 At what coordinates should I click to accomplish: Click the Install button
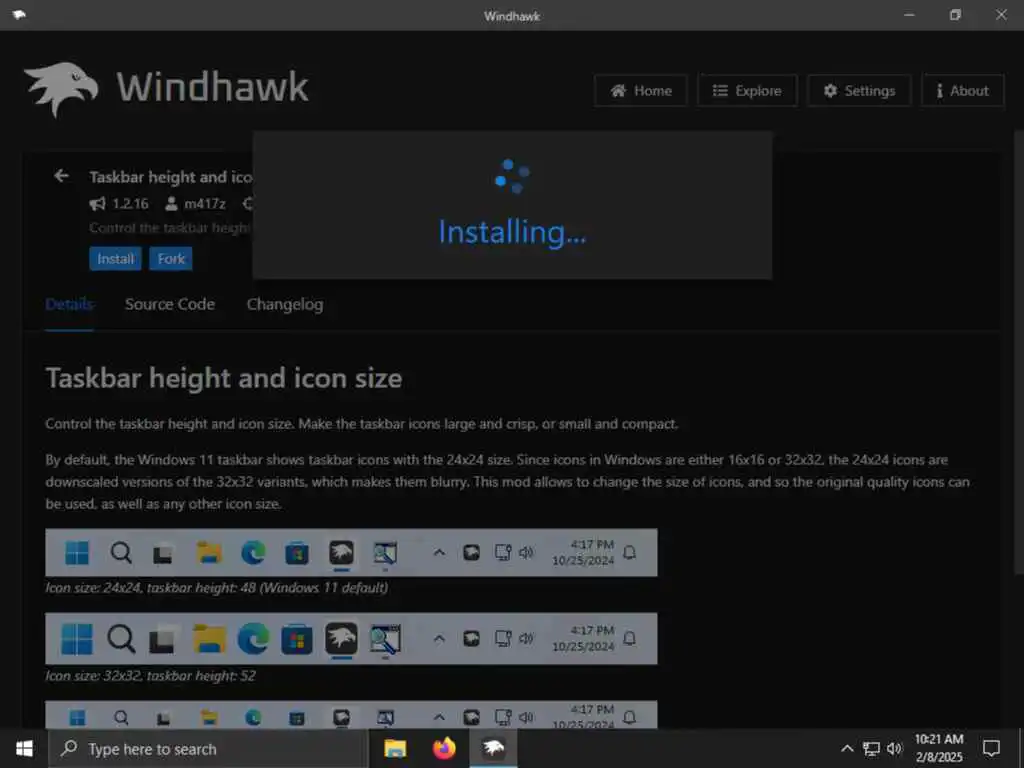click(116, 259)
